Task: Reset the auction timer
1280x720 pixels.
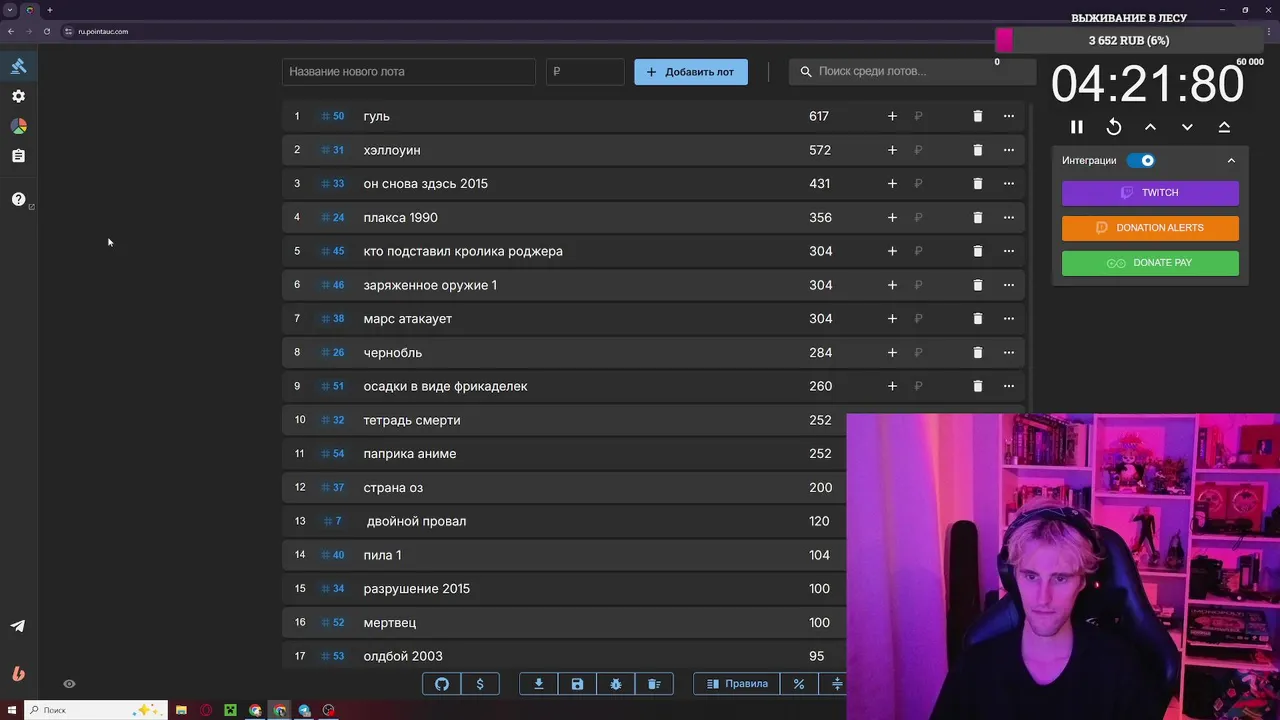Action: point(1114,127)
